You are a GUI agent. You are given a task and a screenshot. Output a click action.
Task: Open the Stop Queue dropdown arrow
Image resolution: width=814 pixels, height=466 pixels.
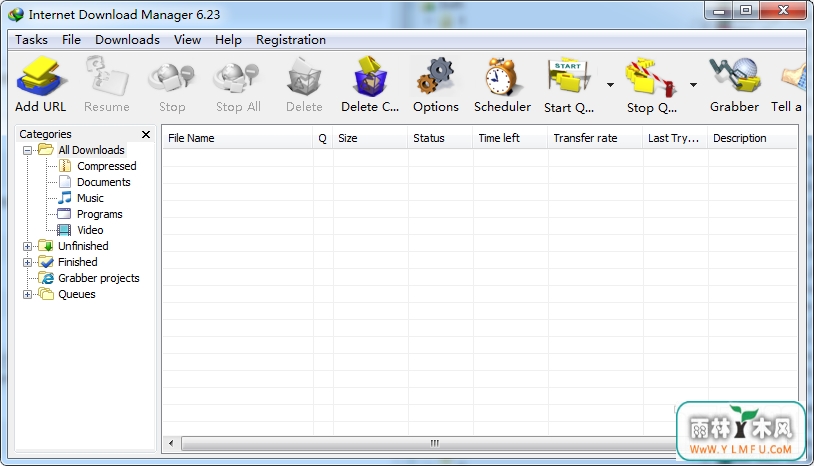point(693,85)
